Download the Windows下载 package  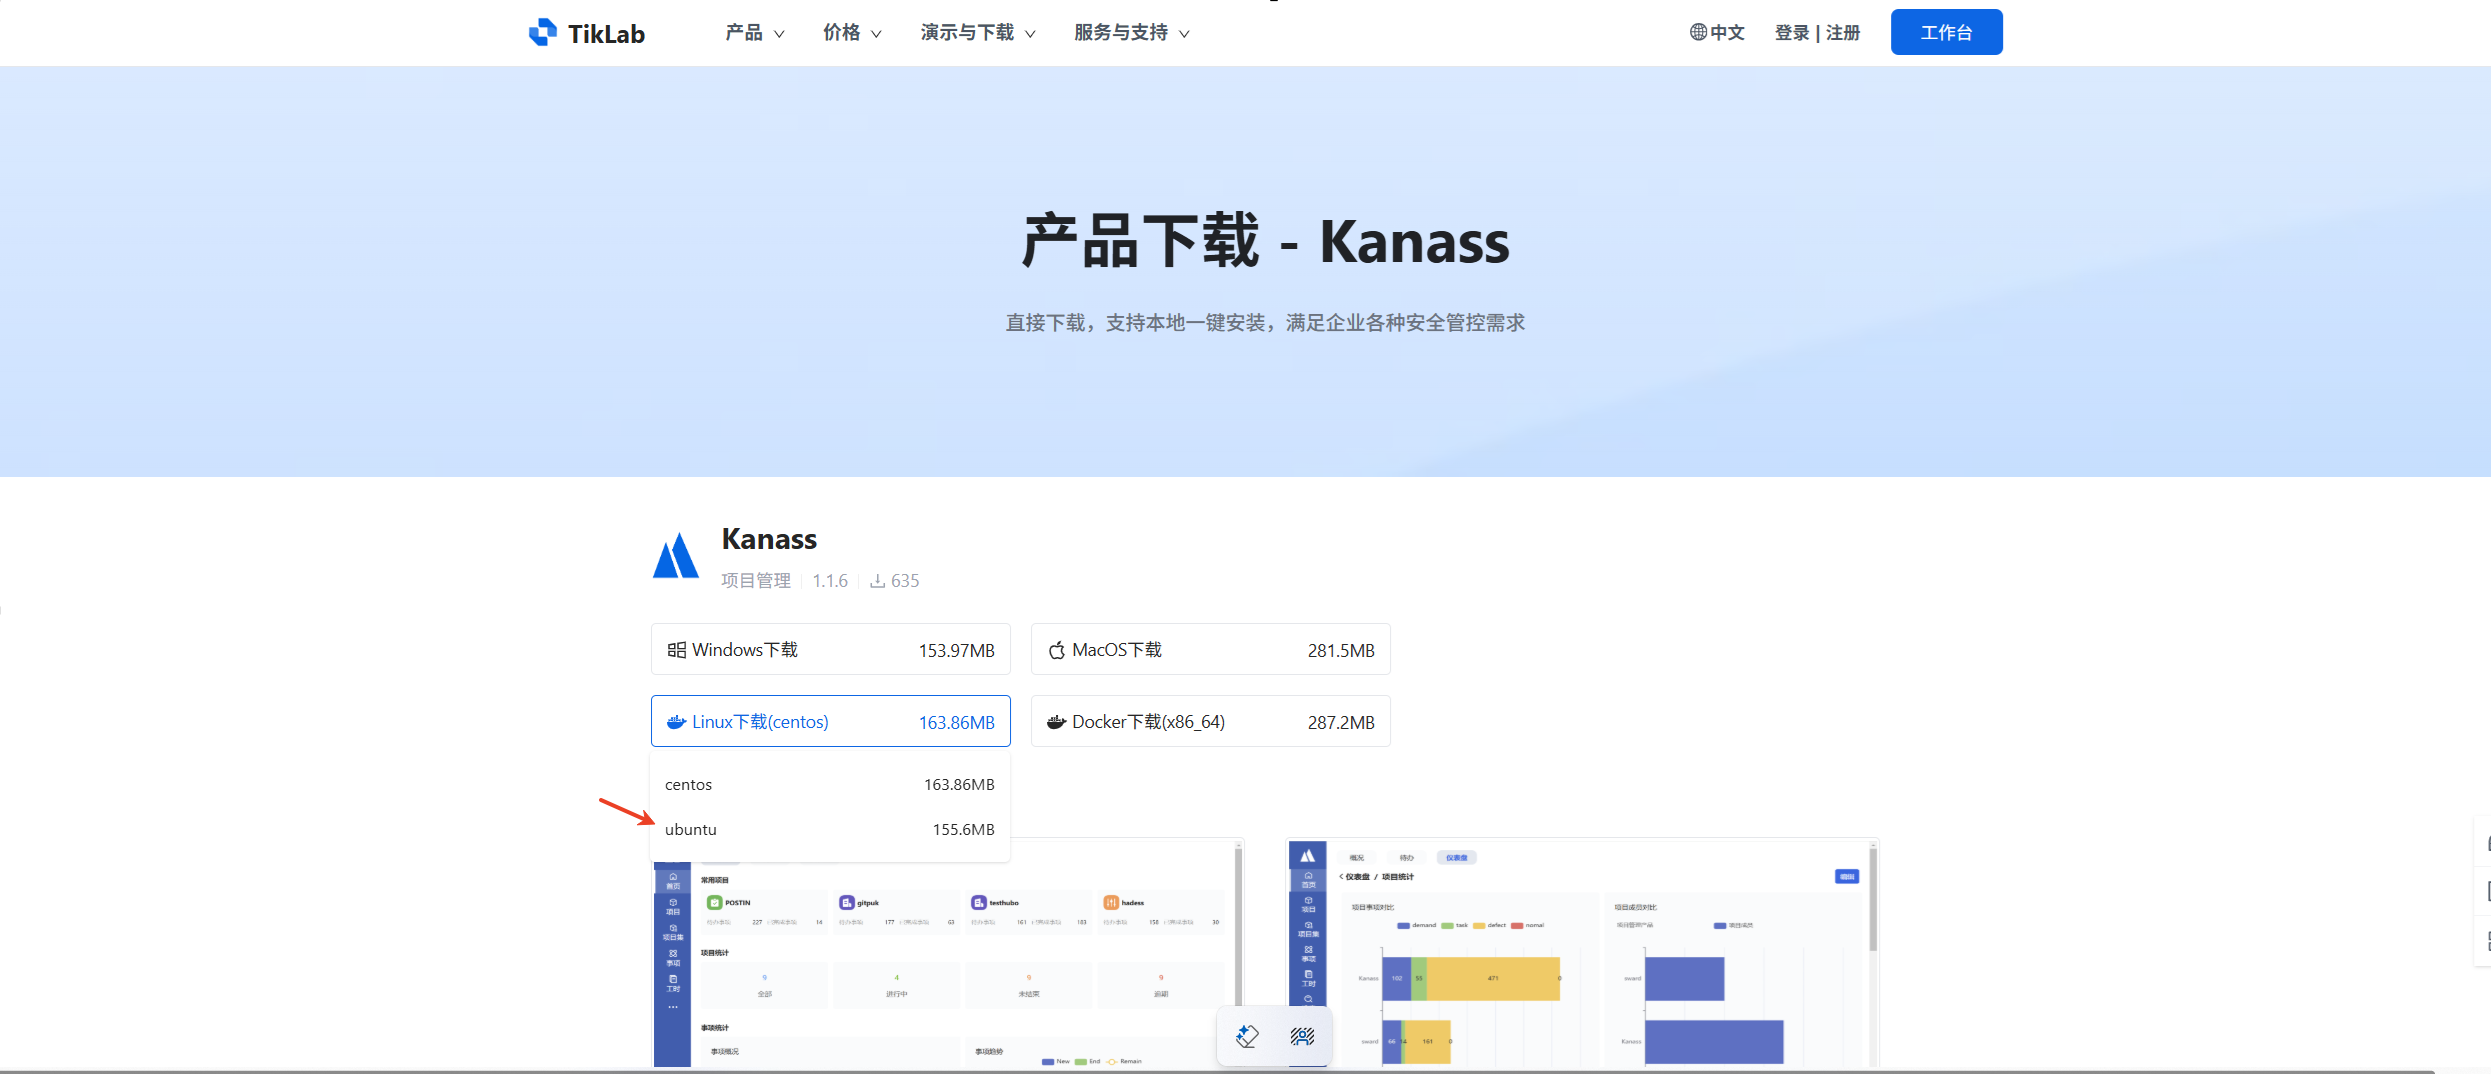click(x=830, y=650)
